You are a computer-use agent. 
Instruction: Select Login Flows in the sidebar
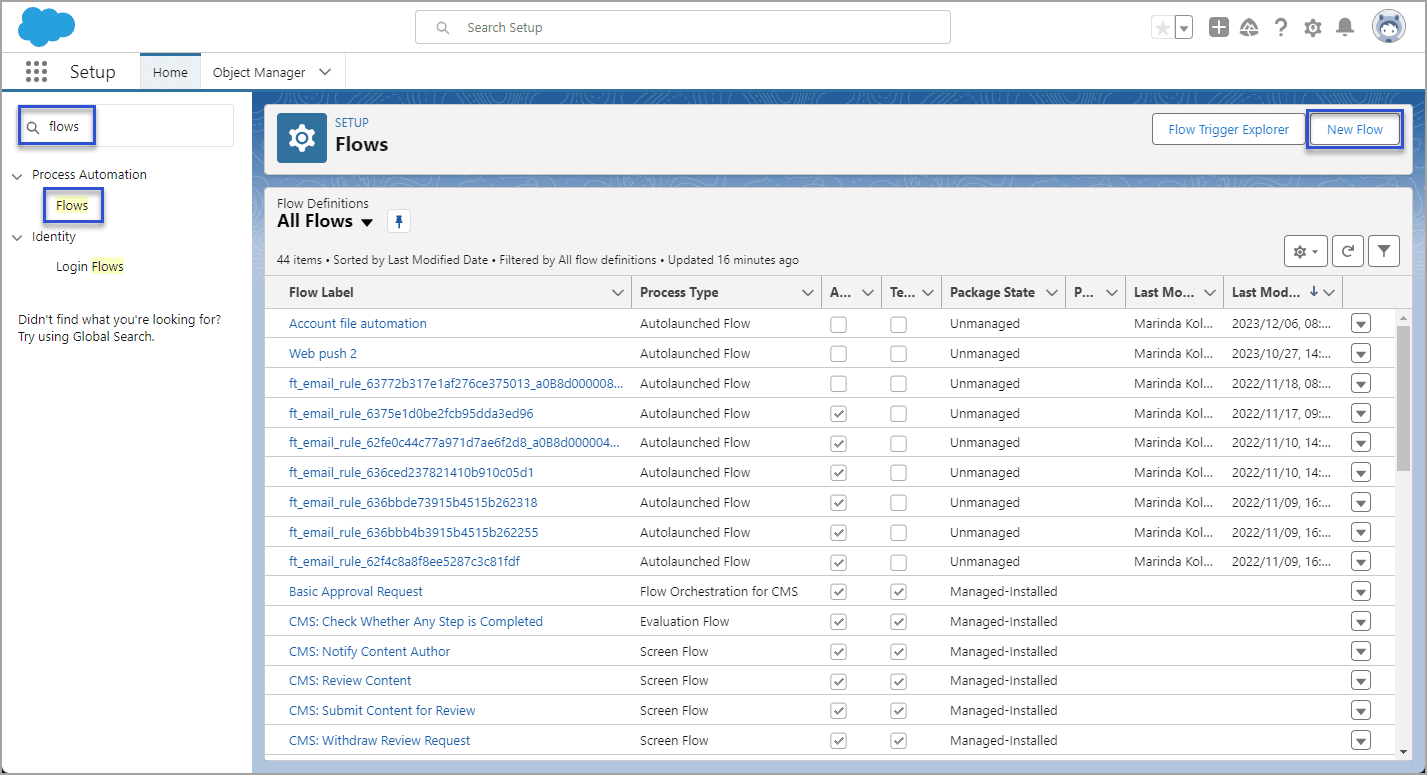[x=90, y=266]
